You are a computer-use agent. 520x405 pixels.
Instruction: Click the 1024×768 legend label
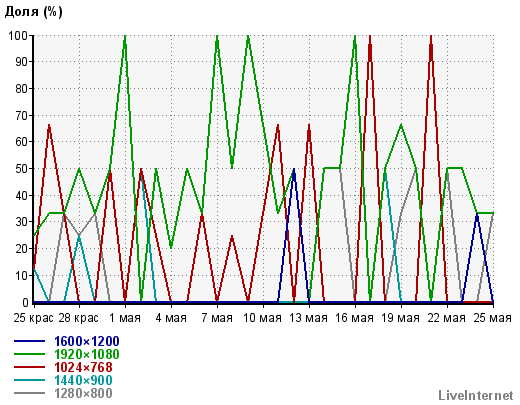83,367
